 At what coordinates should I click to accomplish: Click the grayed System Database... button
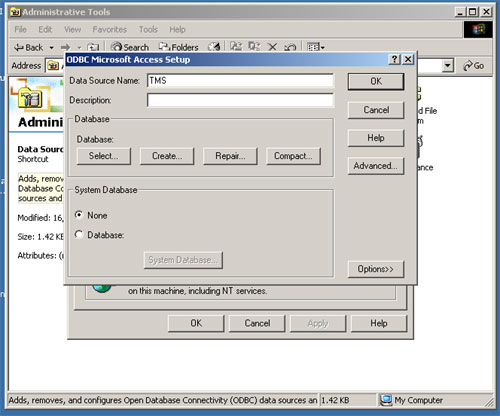[x=183, y=260]
